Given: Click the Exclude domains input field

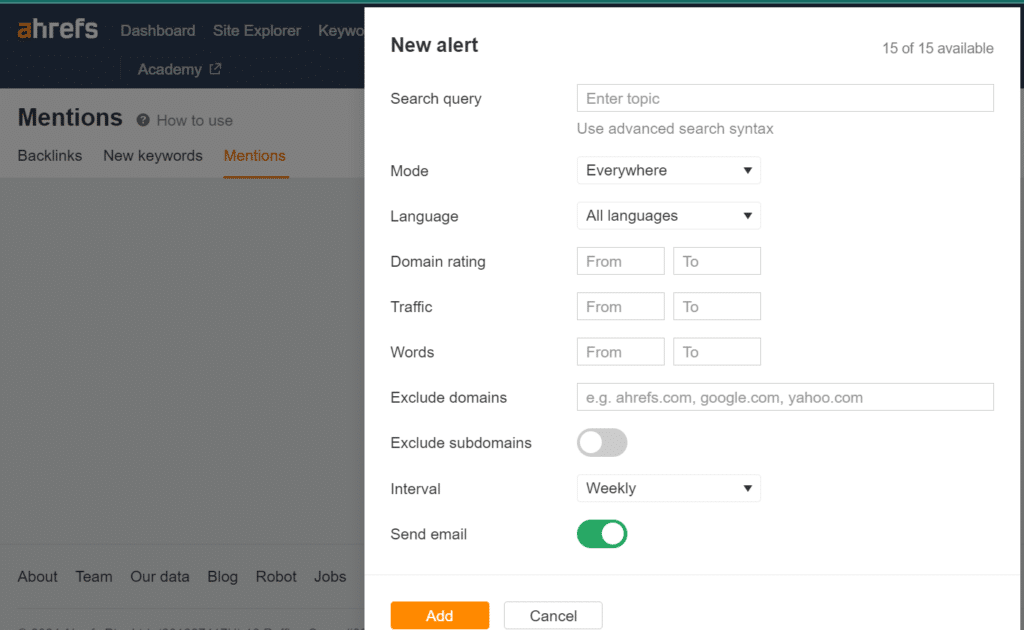Looking at the screenshot, I should [x=785, y=397].
